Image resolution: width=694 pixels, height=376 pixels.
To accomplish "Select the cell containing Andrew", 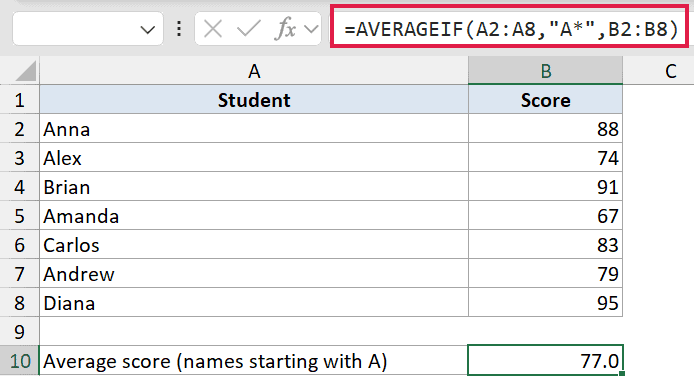I will pos(254,274).
